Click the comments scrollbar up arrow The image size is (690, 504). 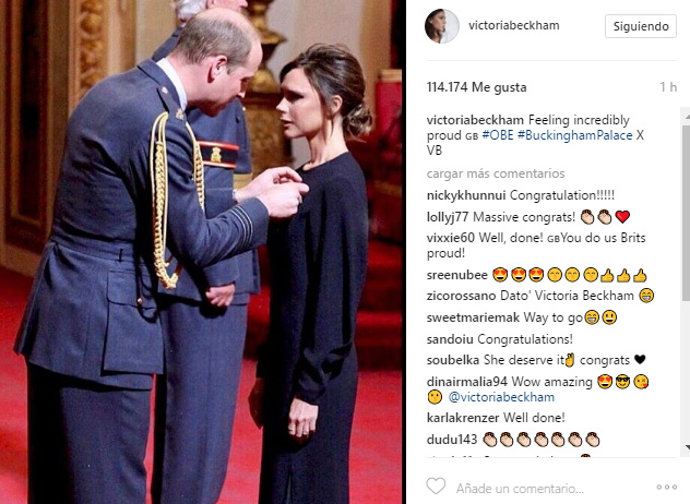click(686, 116)
